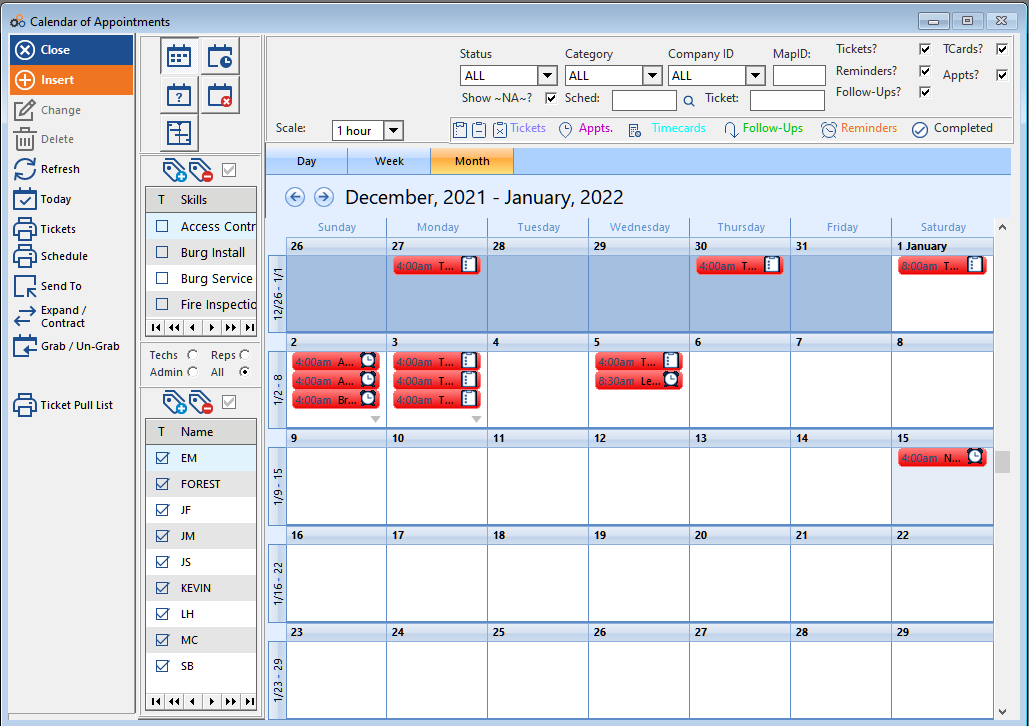Click the MapID input field

click(799, 76)
